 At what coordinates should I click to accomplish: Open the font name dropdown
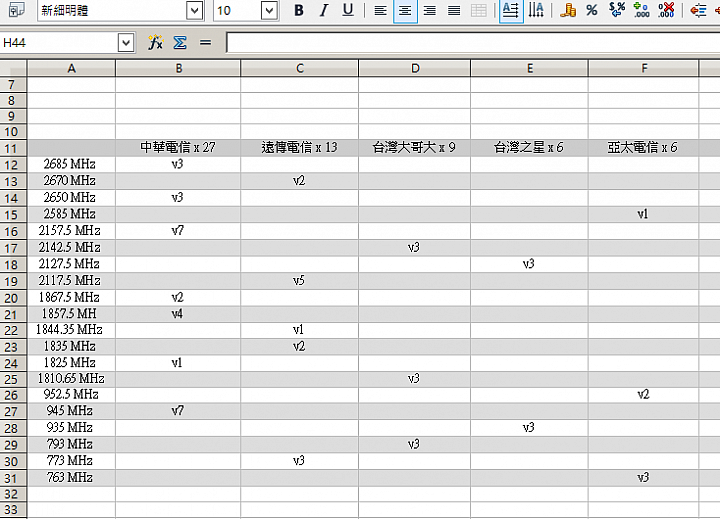tap(194, 11)
